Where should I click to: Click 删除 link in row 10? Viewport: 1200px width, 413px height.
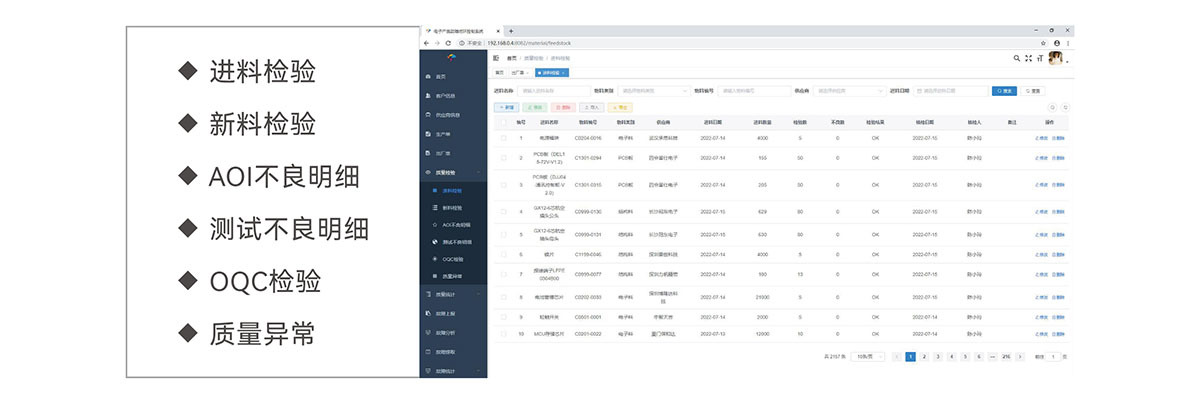click(x=1058, y=333)
